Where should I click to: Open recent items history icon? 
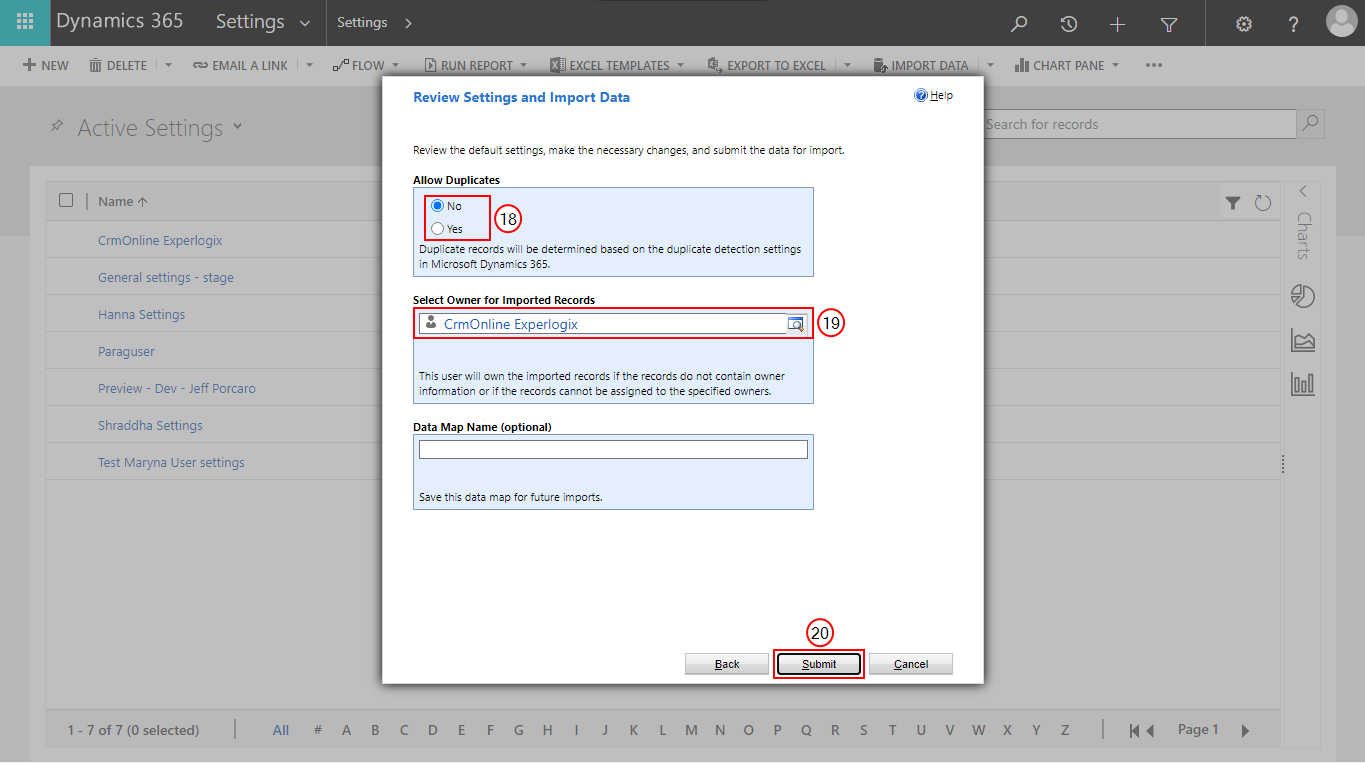(x=1068, y=23)
